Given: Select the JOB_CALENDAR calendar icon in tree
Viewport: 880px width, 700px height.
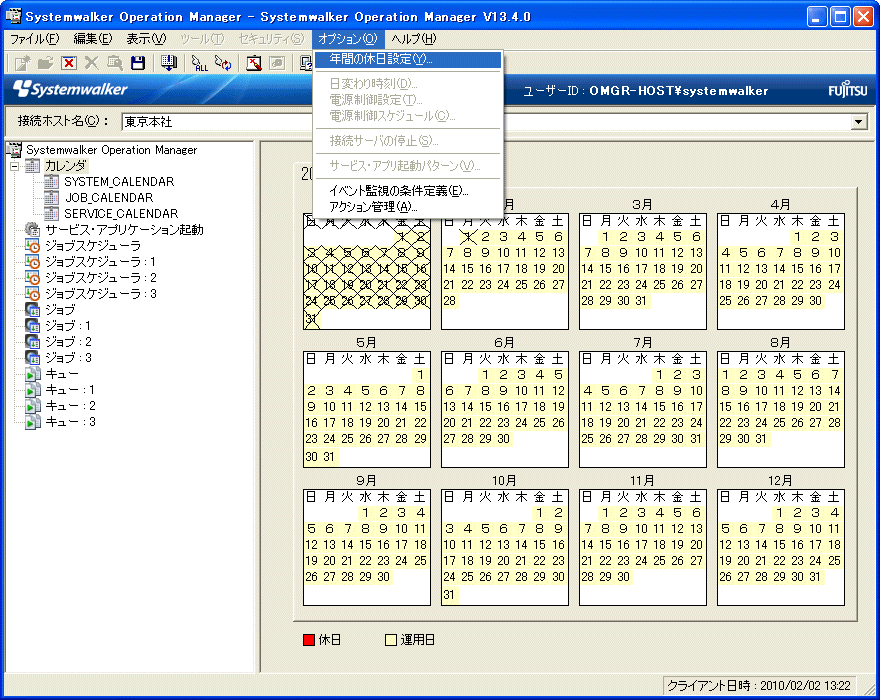Looking at the screenshot, I should pos(52,198).
